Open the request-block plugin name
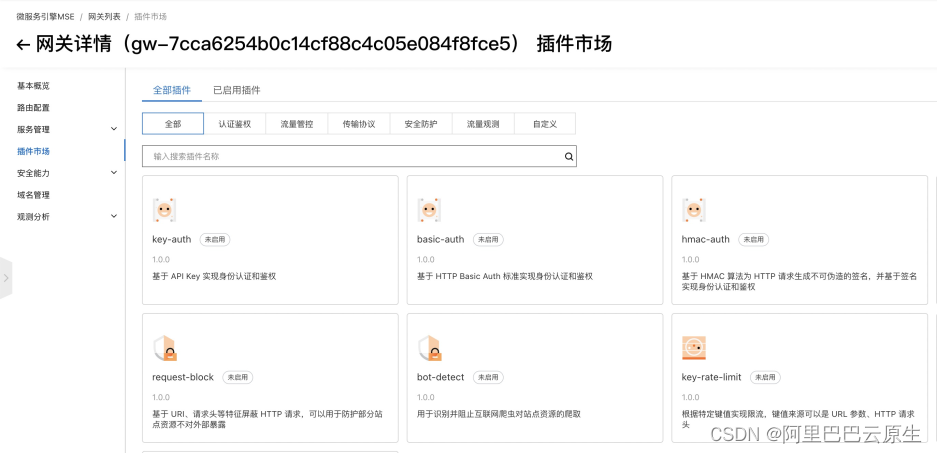 click(x=183, y=377)
